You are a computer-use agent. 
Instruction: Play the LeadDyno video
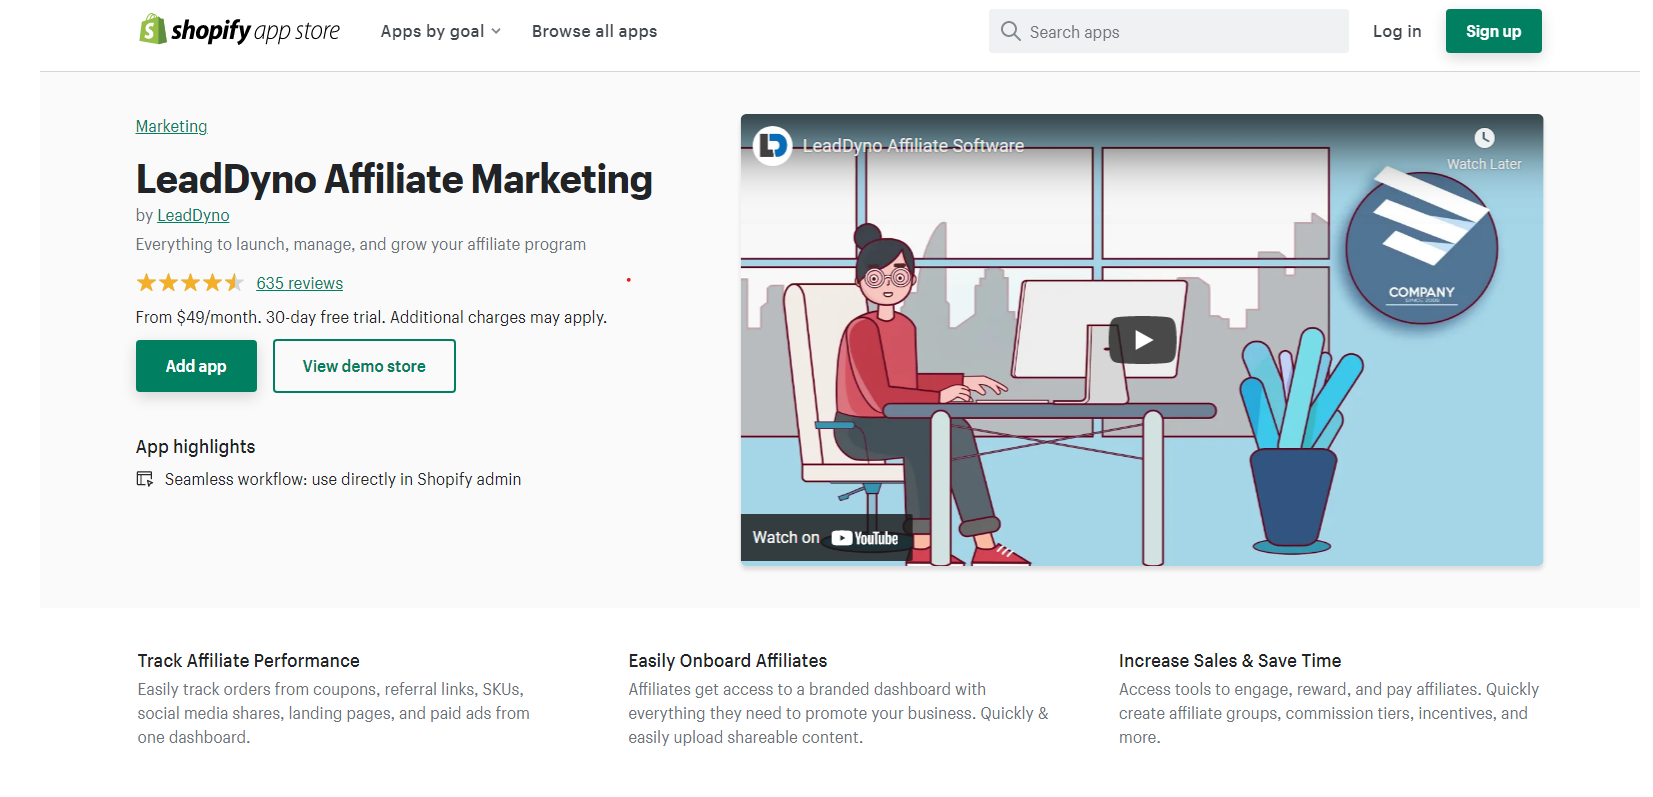pos(1143,340)
